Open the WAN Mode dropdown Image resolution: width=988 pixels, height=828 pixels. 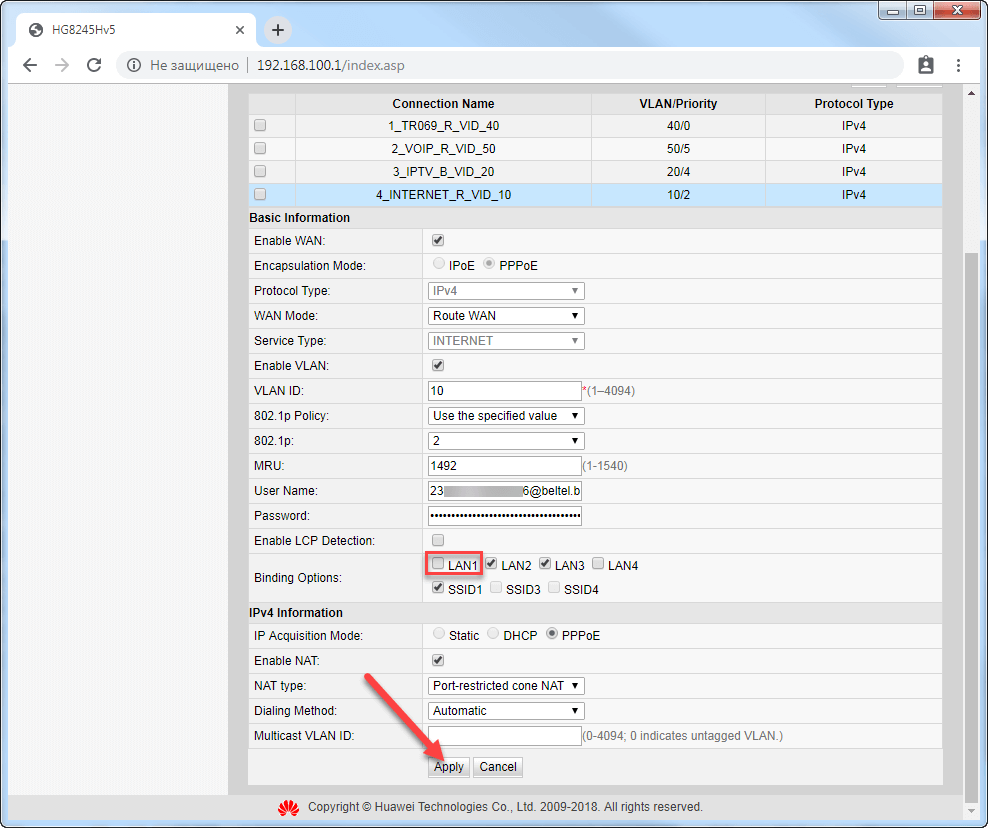pyautogui.click(x=506, y=316)
